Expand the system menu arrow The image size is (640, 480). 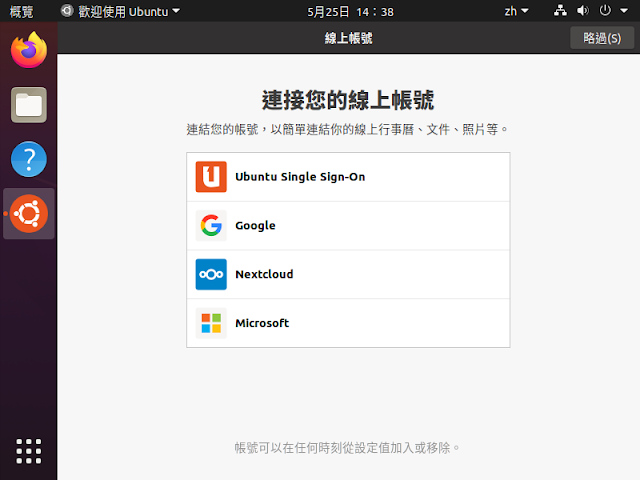coord(624,11)
